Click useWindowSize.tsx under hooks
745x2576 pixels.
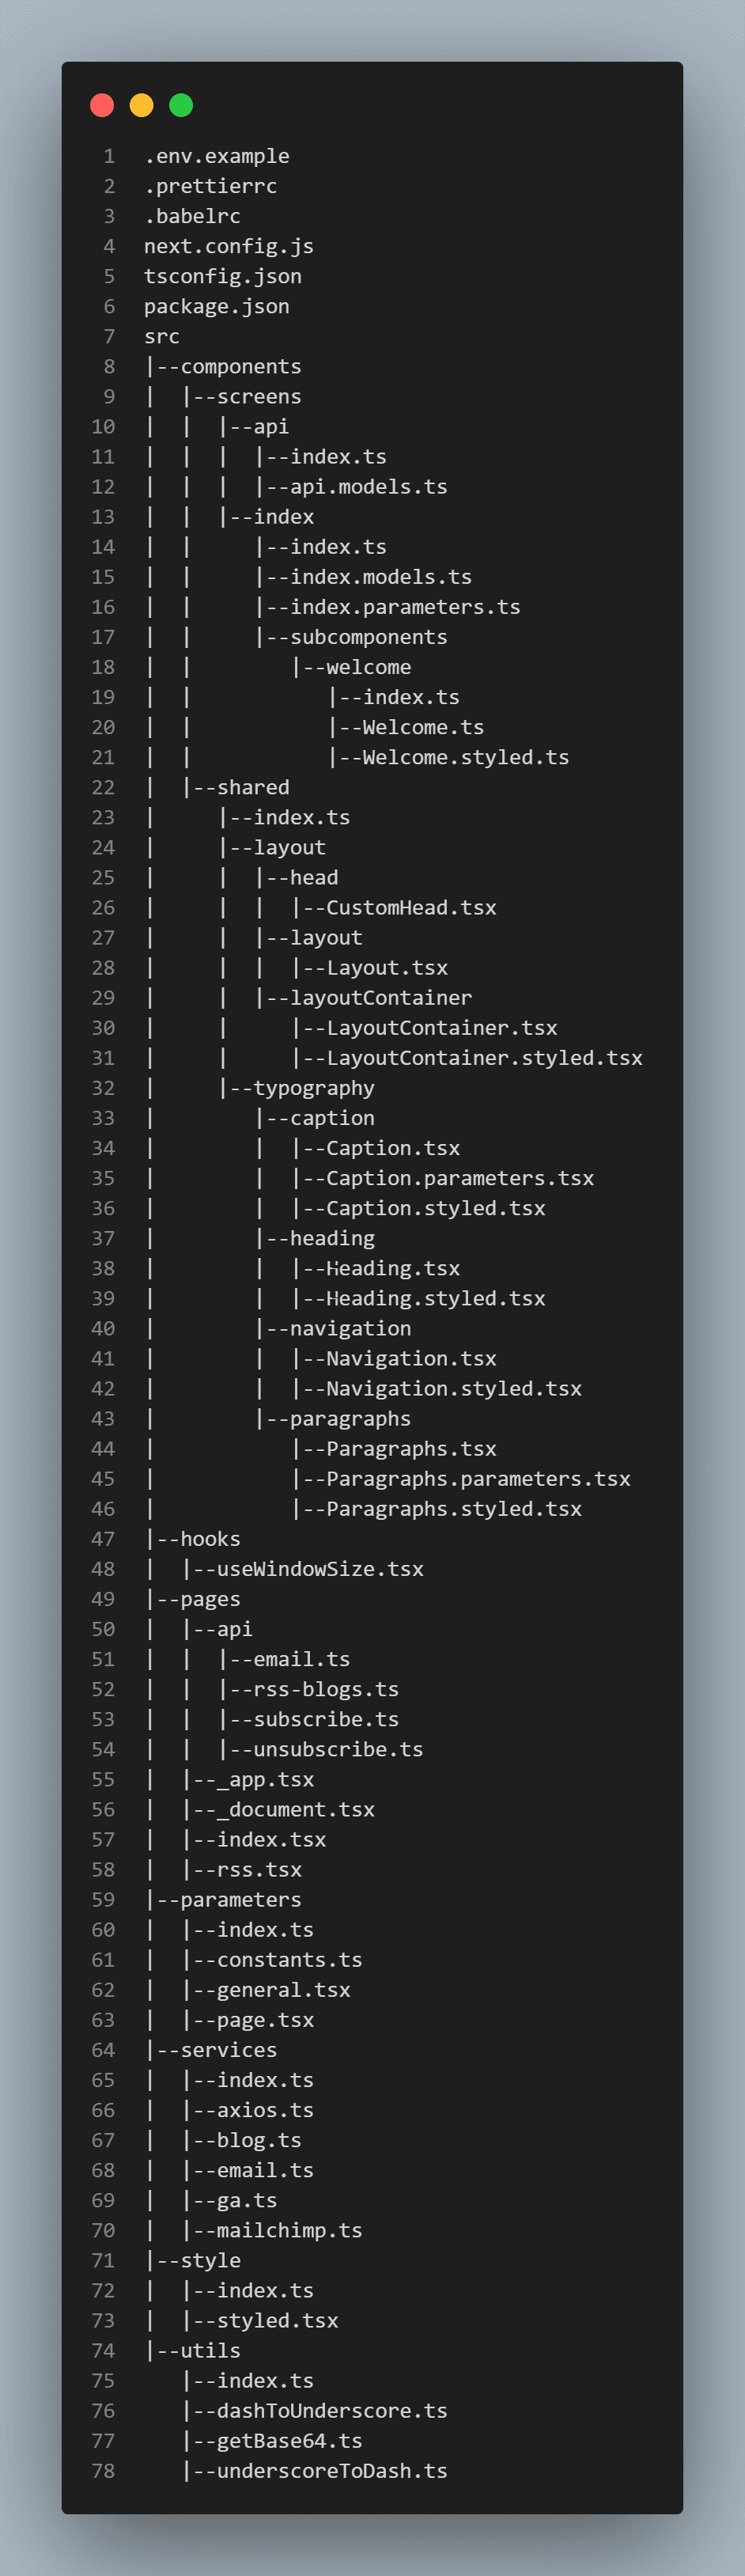[320, 1569]
